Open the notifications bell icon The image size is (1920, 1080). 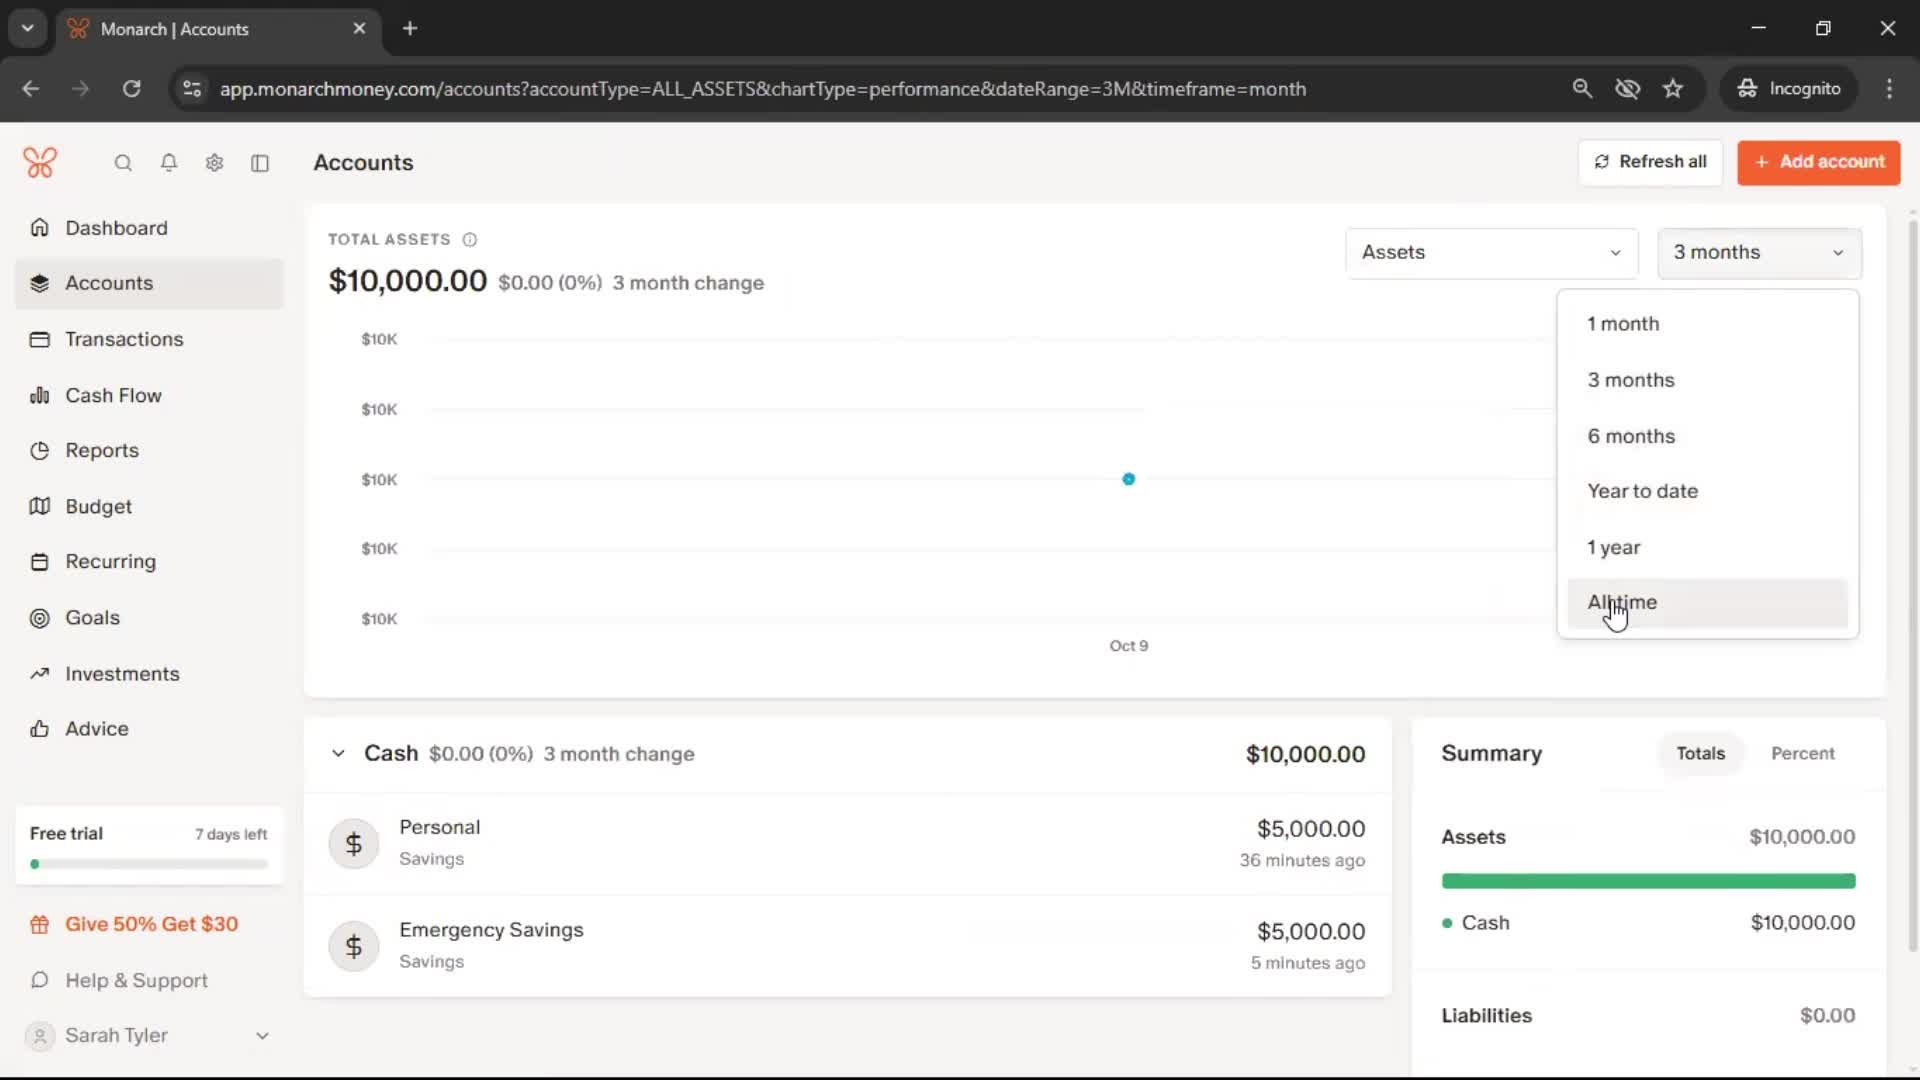point(169,163)
